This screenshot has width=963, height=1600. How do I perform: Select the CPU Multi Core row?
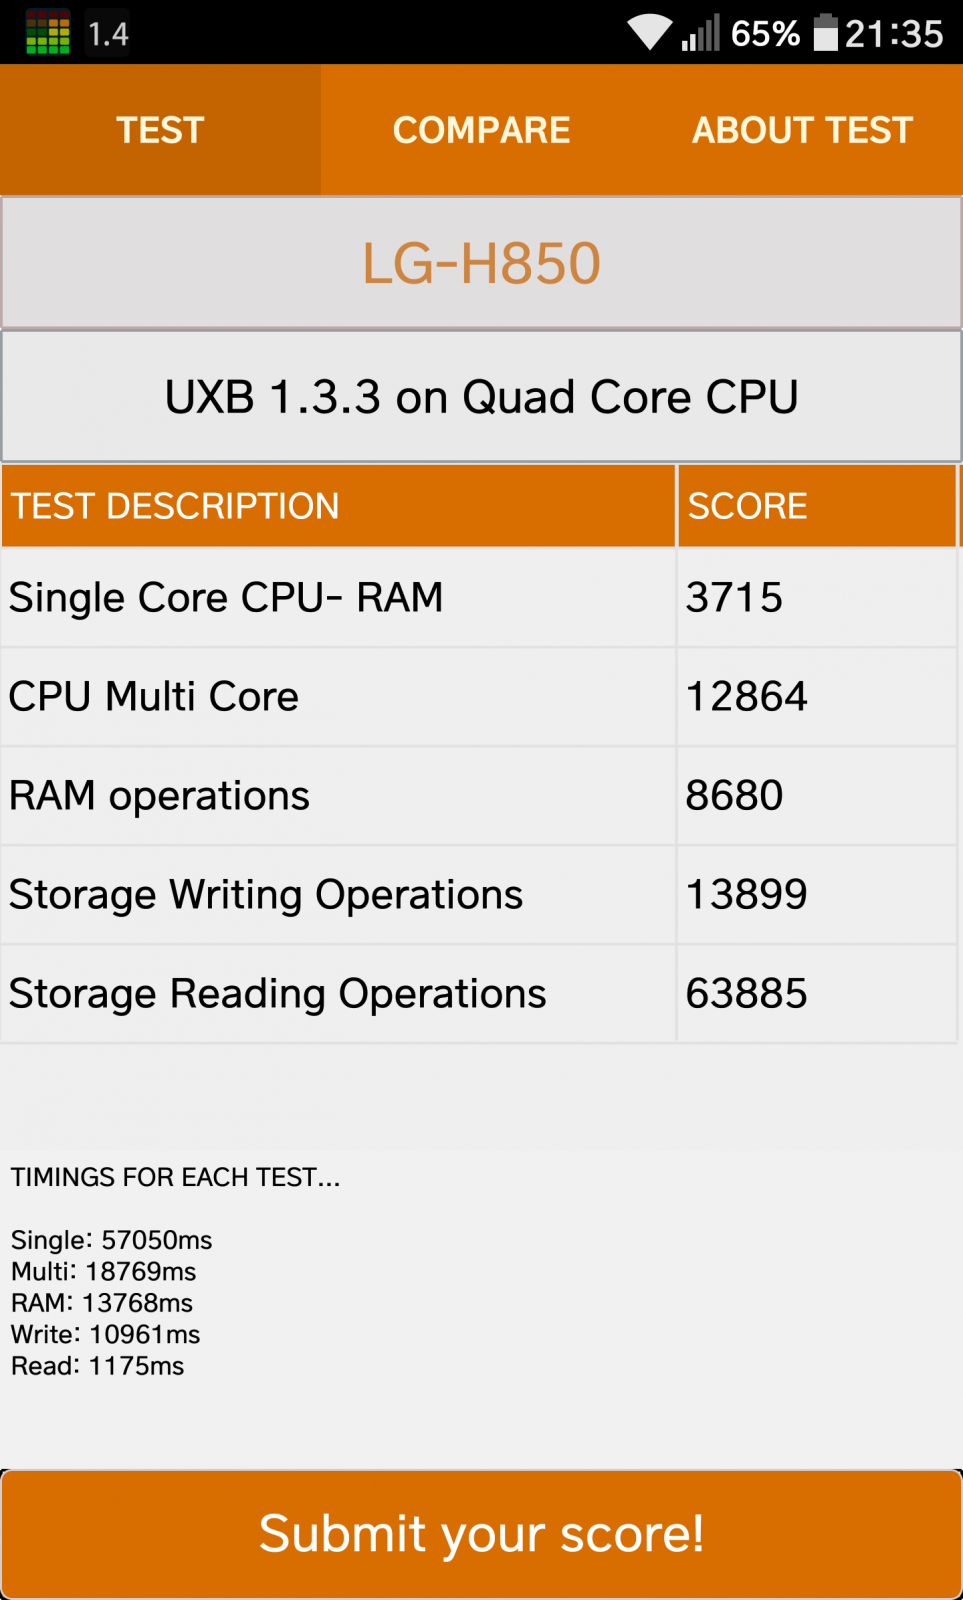pos(479,697)
